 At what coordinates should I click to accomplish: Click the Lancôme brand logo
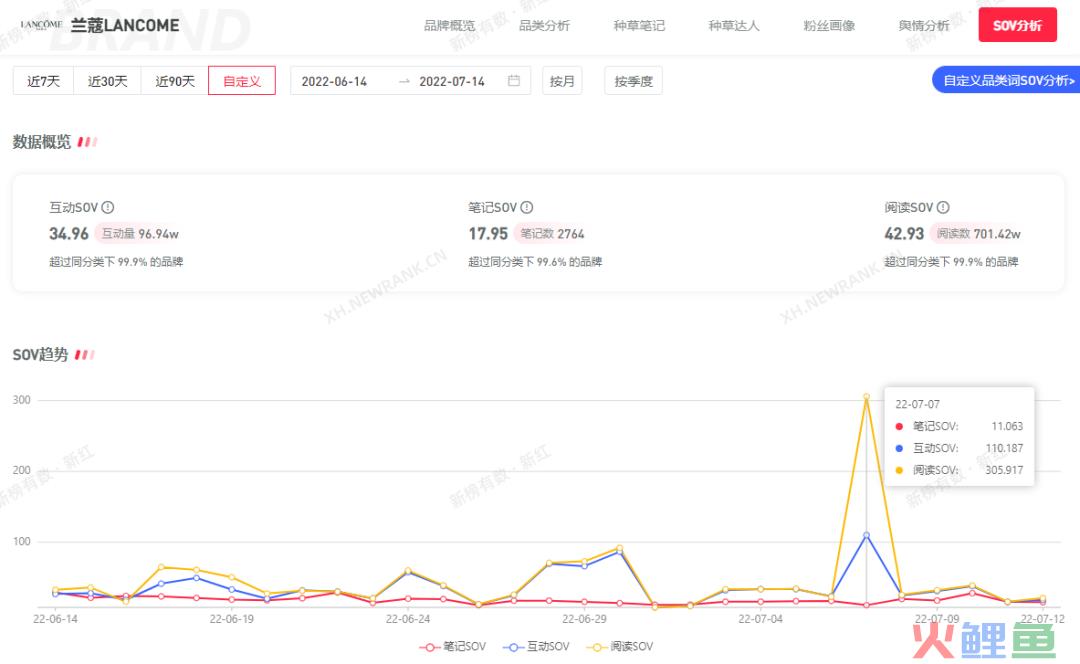point(41,25)
